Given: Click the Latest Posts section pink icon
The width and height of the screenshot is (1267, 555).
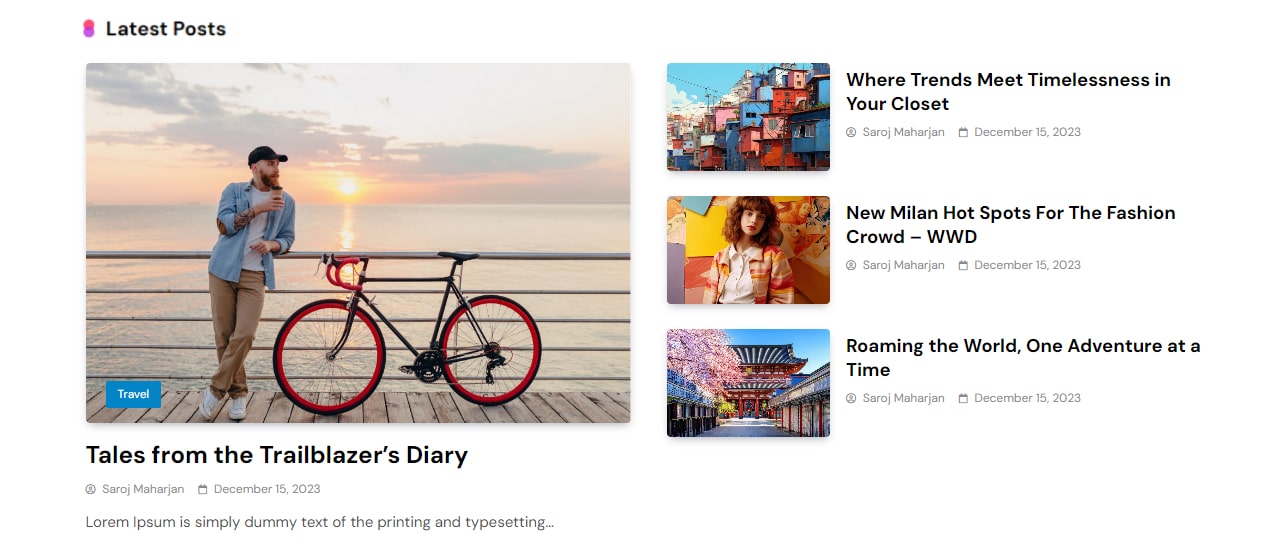Looking at the screenshot, I should tap(89, 29).
